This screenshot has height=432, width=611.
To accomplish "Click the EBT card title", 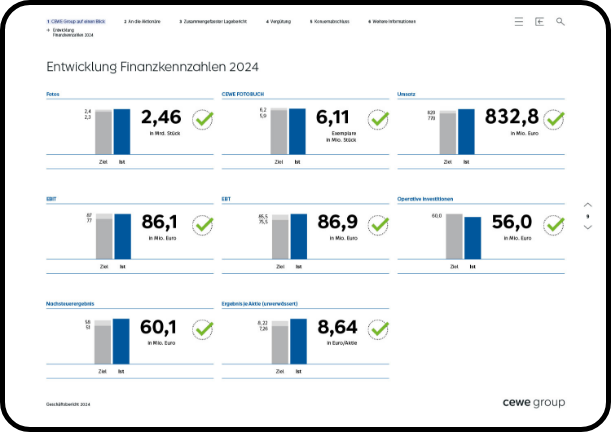I will click(226, 199).
